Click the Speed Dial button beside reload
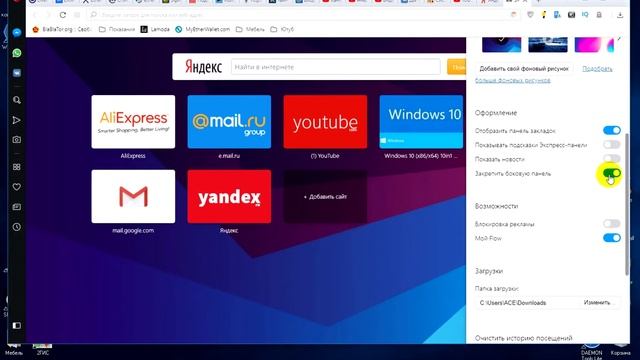 click(x=77, y=15)
